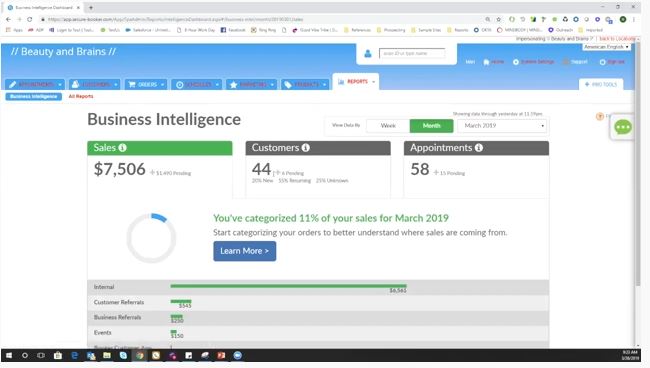Image resolution: width=650 pixels, height=368 pixels.
Task: Bookmark page using the star icon
Action: point(499,19)
